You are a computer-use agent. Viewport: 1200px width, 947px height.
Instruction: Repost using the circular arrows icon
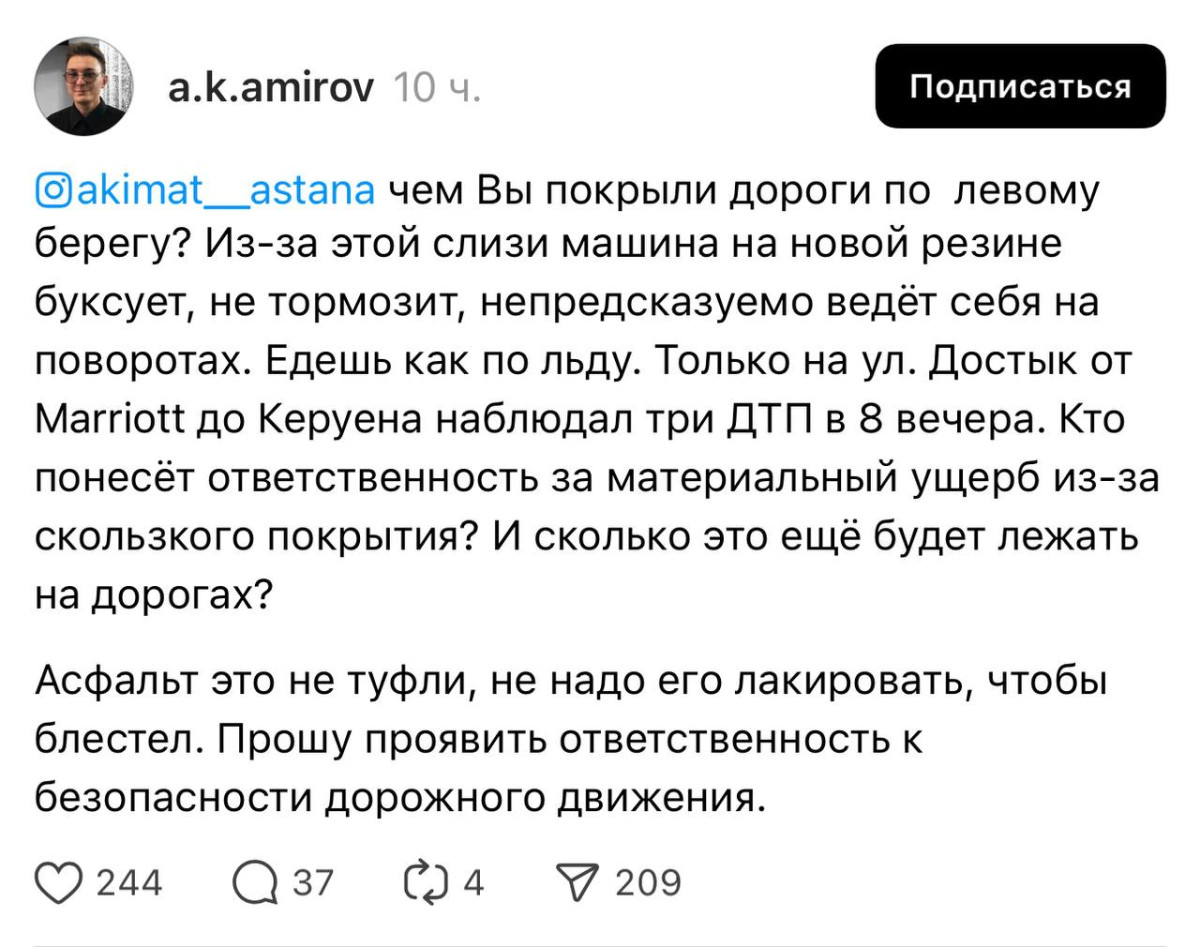click(426, 882)
